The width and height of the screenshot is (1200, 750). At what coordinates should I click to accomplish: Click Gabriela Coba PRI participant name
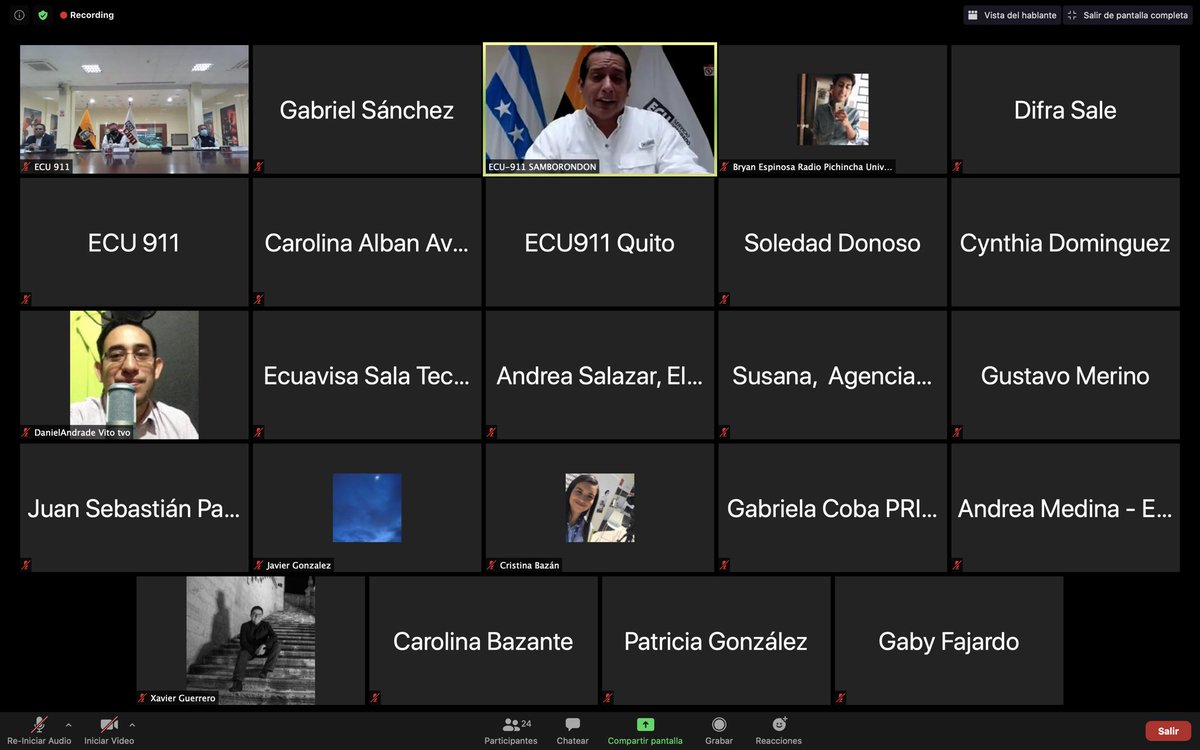[x=832, y=509]
